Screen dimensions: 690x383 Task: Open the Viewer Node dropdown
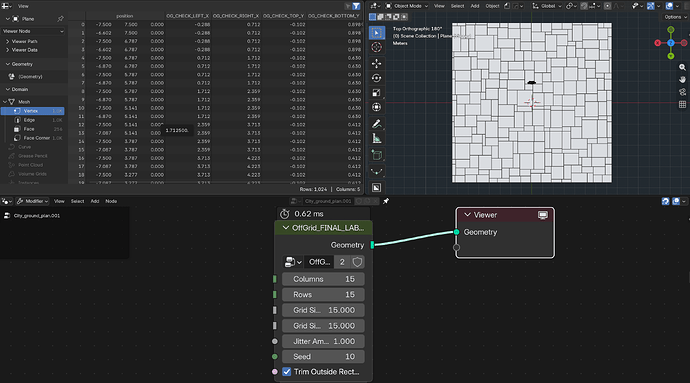33,31
